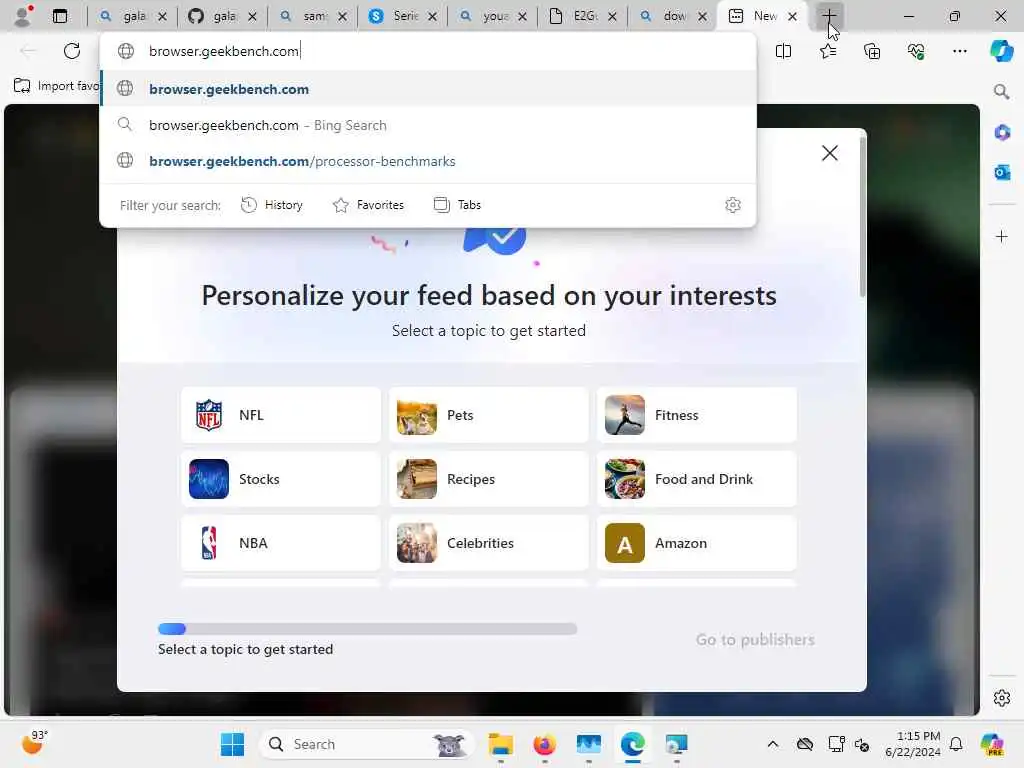
Task: Open File Explorer from the taskbar
Action: [x=501, y=744]
